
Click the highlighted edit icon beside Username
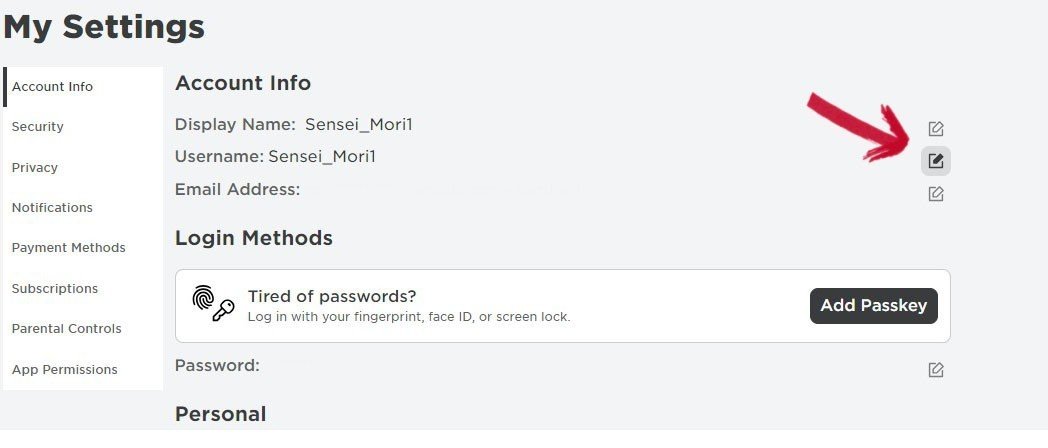(x=936, y=161)
